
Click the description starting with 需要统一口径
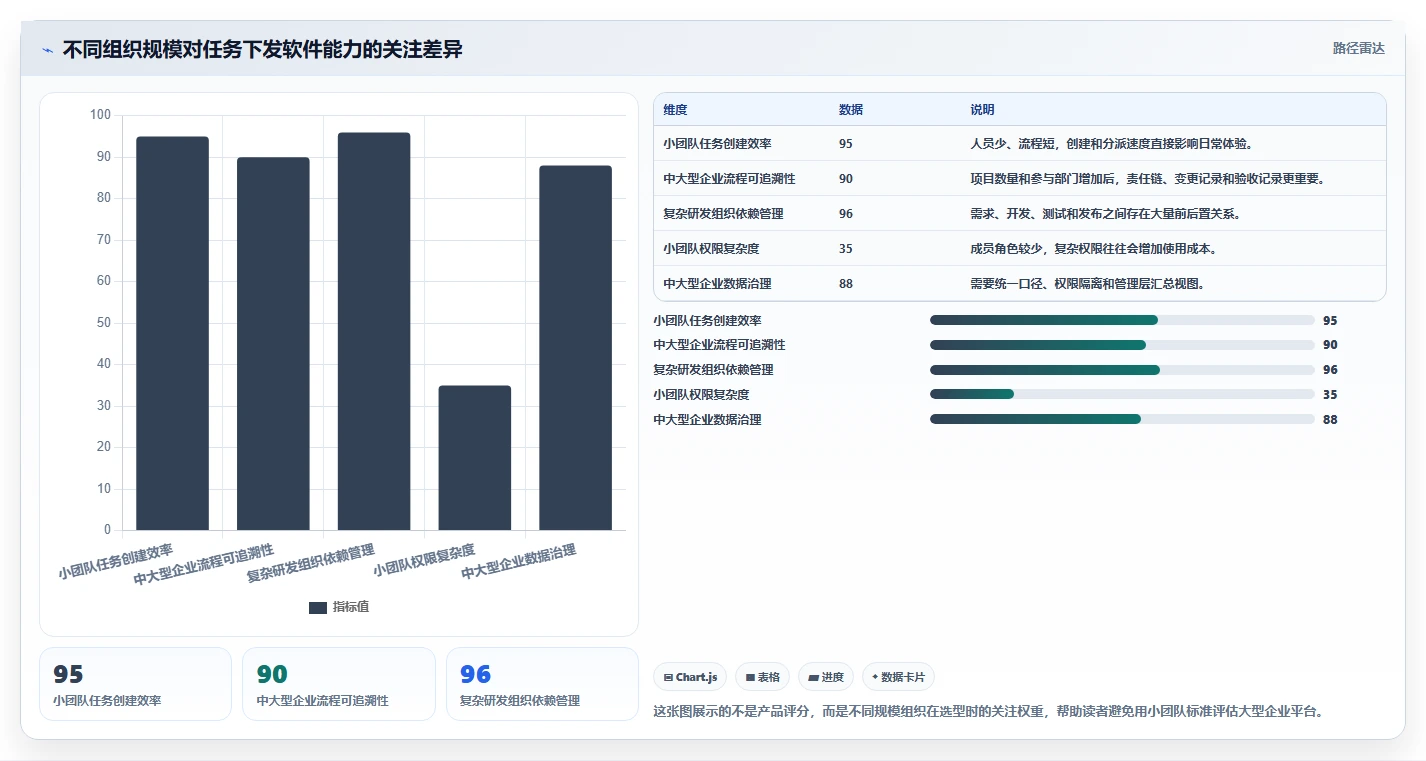1087,284
